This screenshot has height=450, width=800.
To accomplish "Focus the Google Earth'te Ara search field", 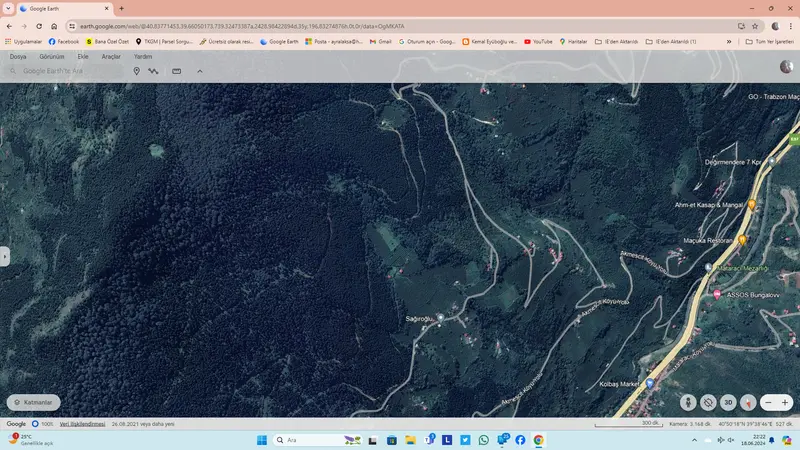I will pyautogui.click(x=64, y=71).
